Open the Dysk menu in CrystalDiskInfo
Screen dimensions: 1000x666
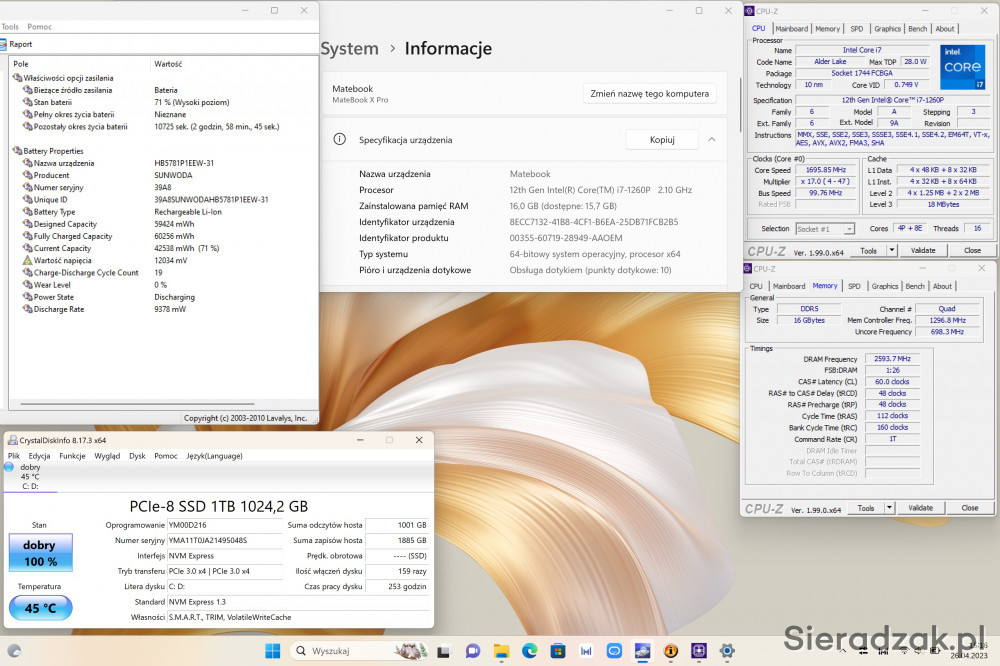(x=137, y=456)
